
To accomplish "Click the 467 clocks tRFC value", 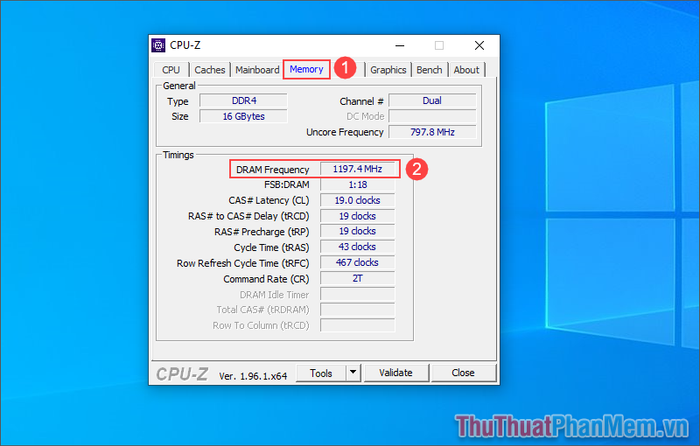I will click(358, 263).
